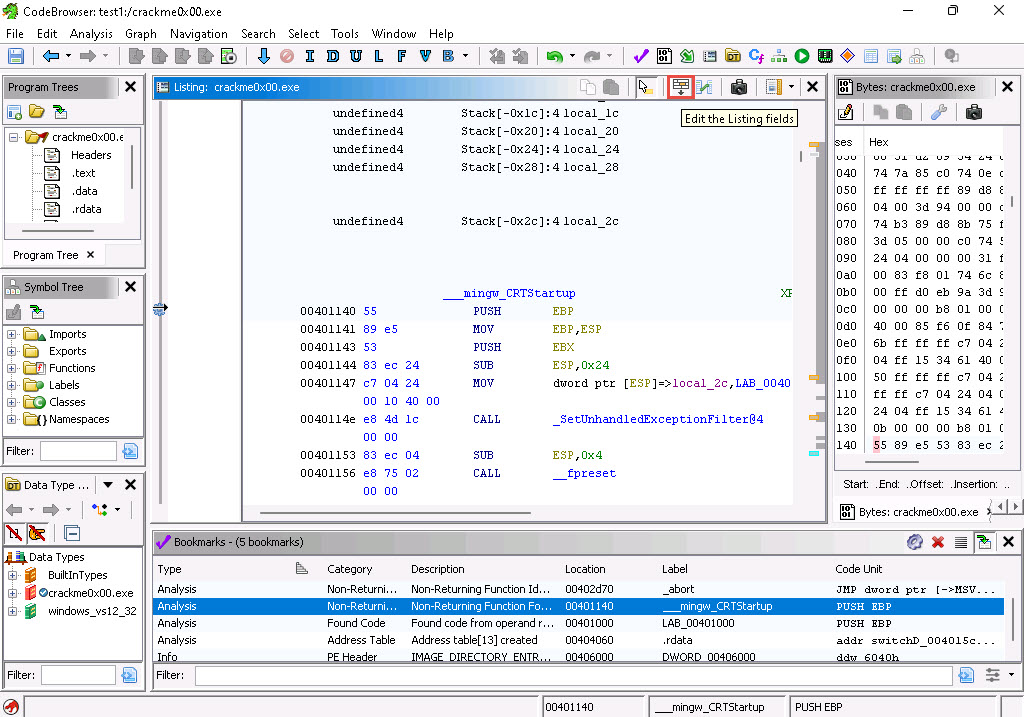
Task: Expand the Imports folder in Symbol Tree
Action: click(12, 334)
